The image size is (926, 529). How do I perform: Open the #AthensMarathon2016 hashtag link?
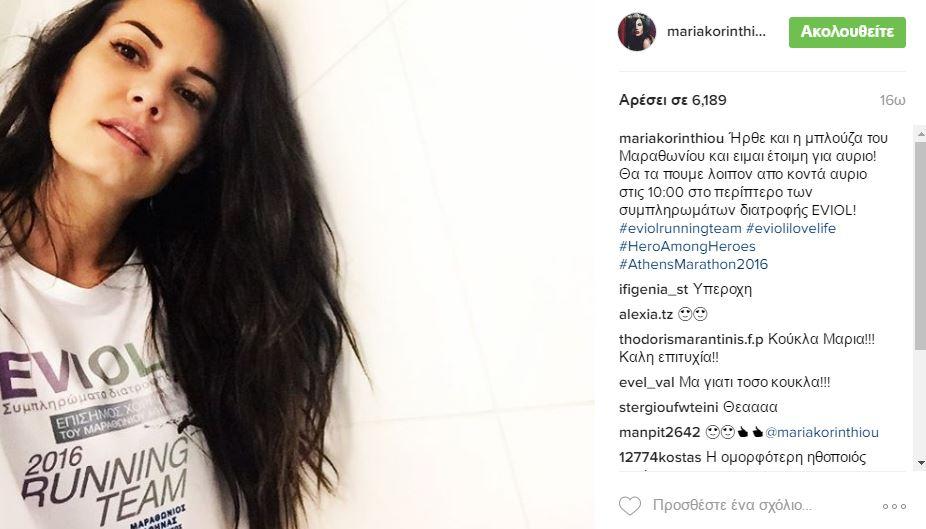(693, 264)
